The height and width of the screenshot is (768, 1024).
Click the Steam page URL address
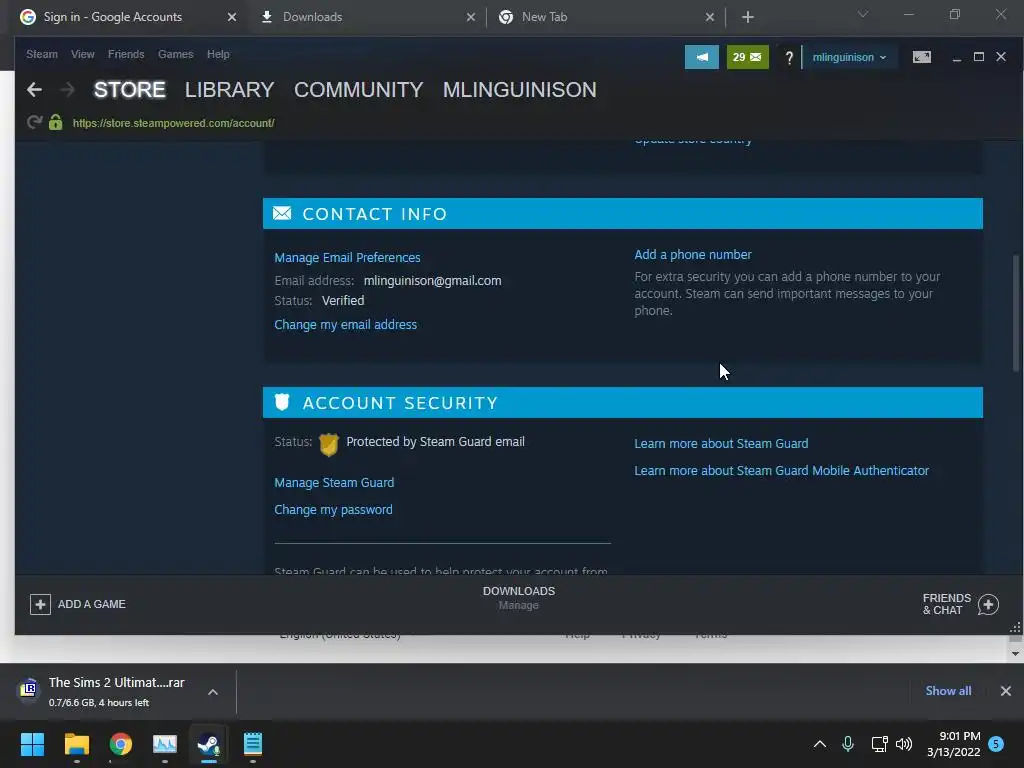173,123
